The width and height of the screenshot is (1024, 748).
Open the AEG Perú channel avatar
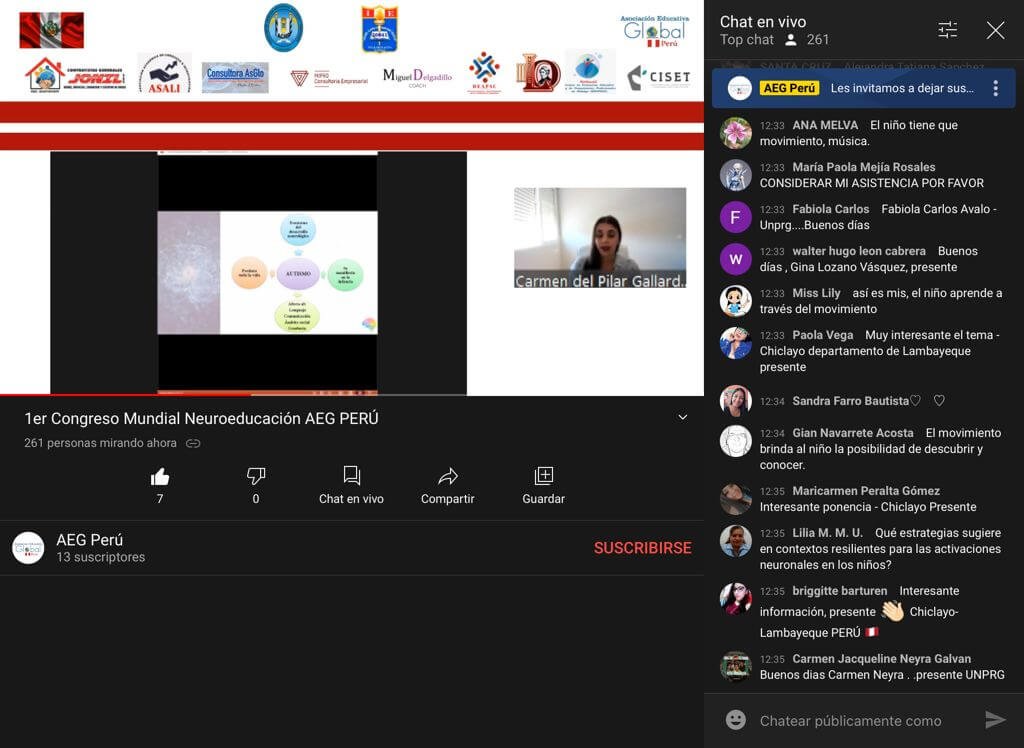28,548
